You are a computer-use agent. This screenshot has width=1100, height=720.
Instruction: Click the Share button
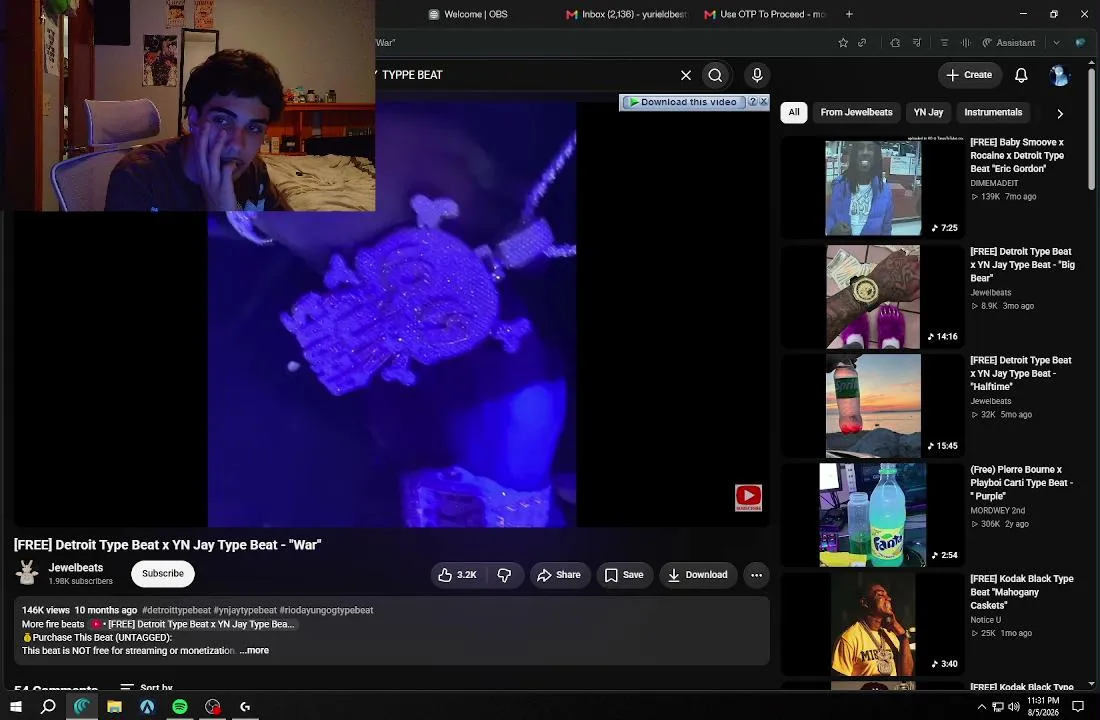(x=560, y=575)
